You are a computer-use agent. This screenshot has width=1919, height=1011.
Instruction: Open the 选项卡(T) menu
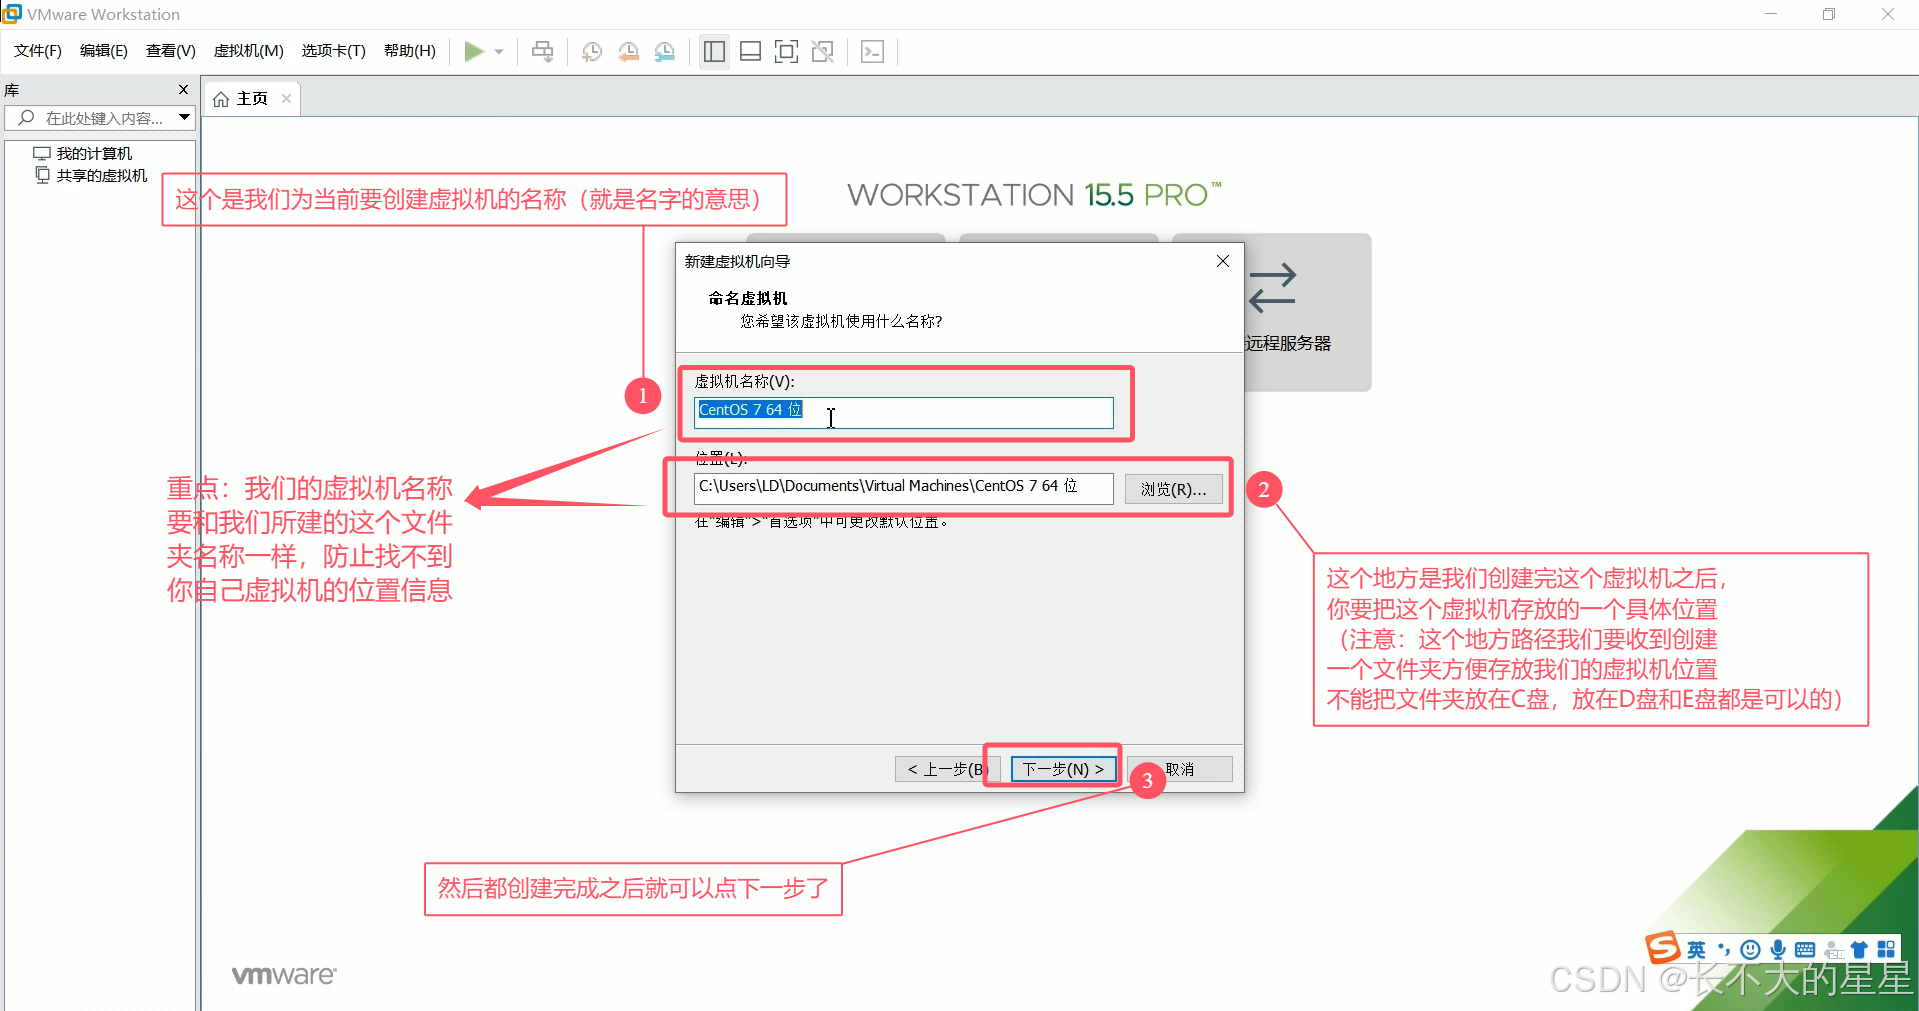click(x=334, y=51)
